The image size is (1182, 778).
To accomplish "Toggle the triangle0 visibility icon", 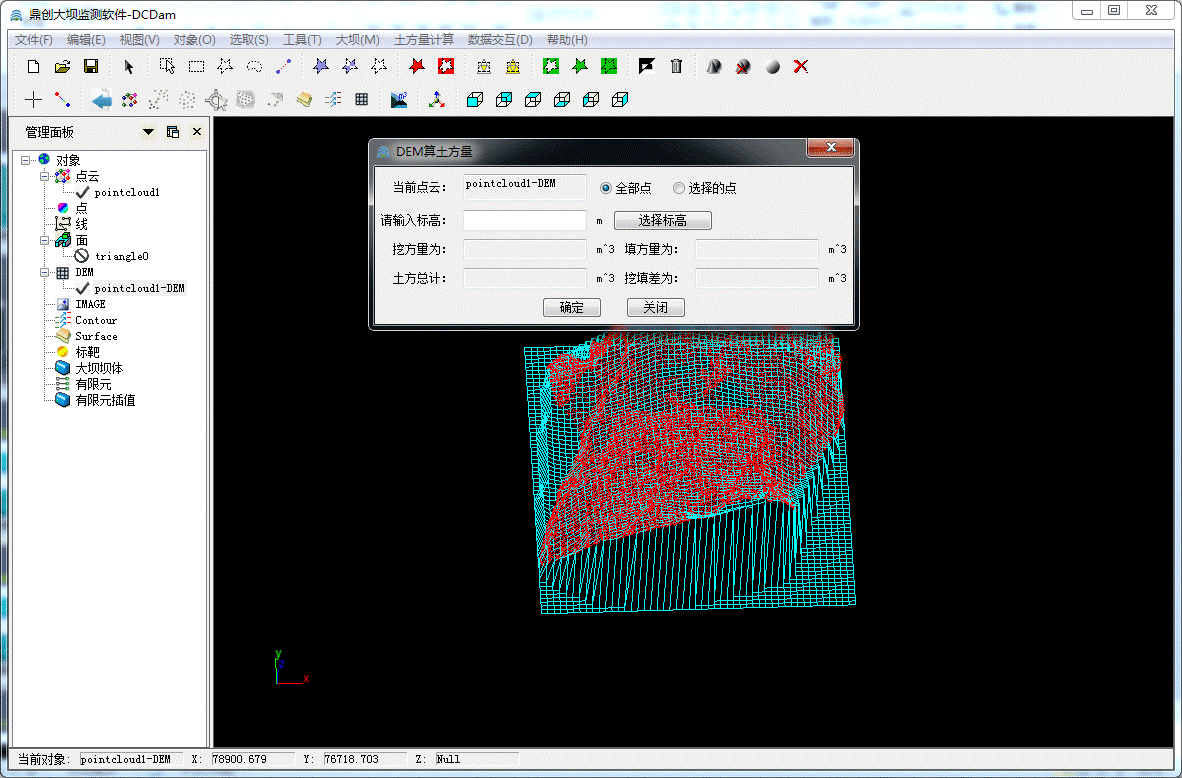I will (x=82, y=256).
